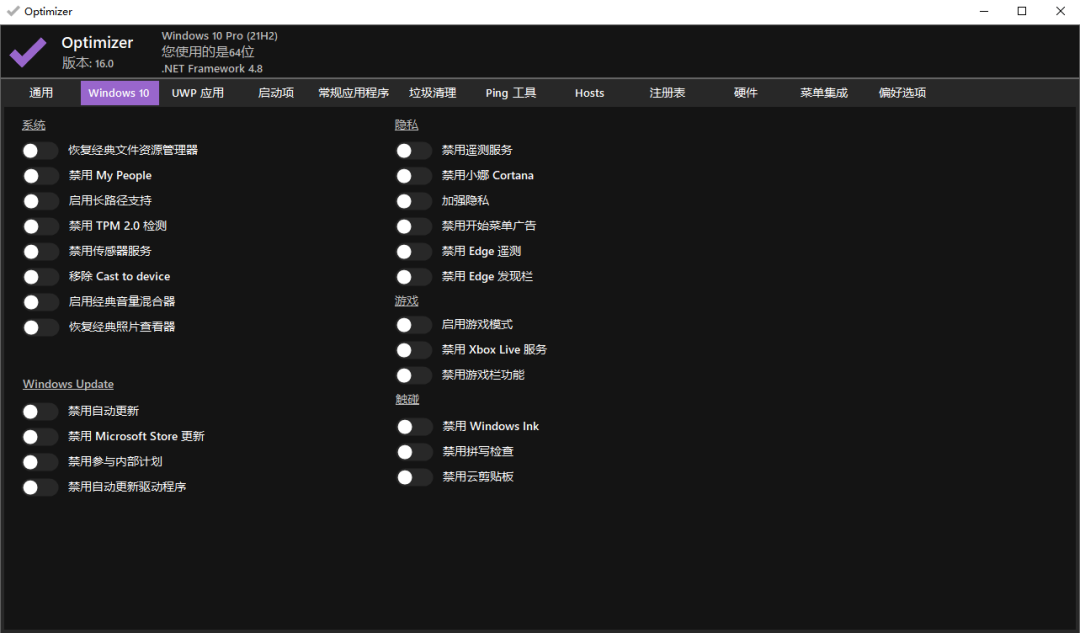
Task: Select the Windows 10 tab
Action: pos(119,93)
